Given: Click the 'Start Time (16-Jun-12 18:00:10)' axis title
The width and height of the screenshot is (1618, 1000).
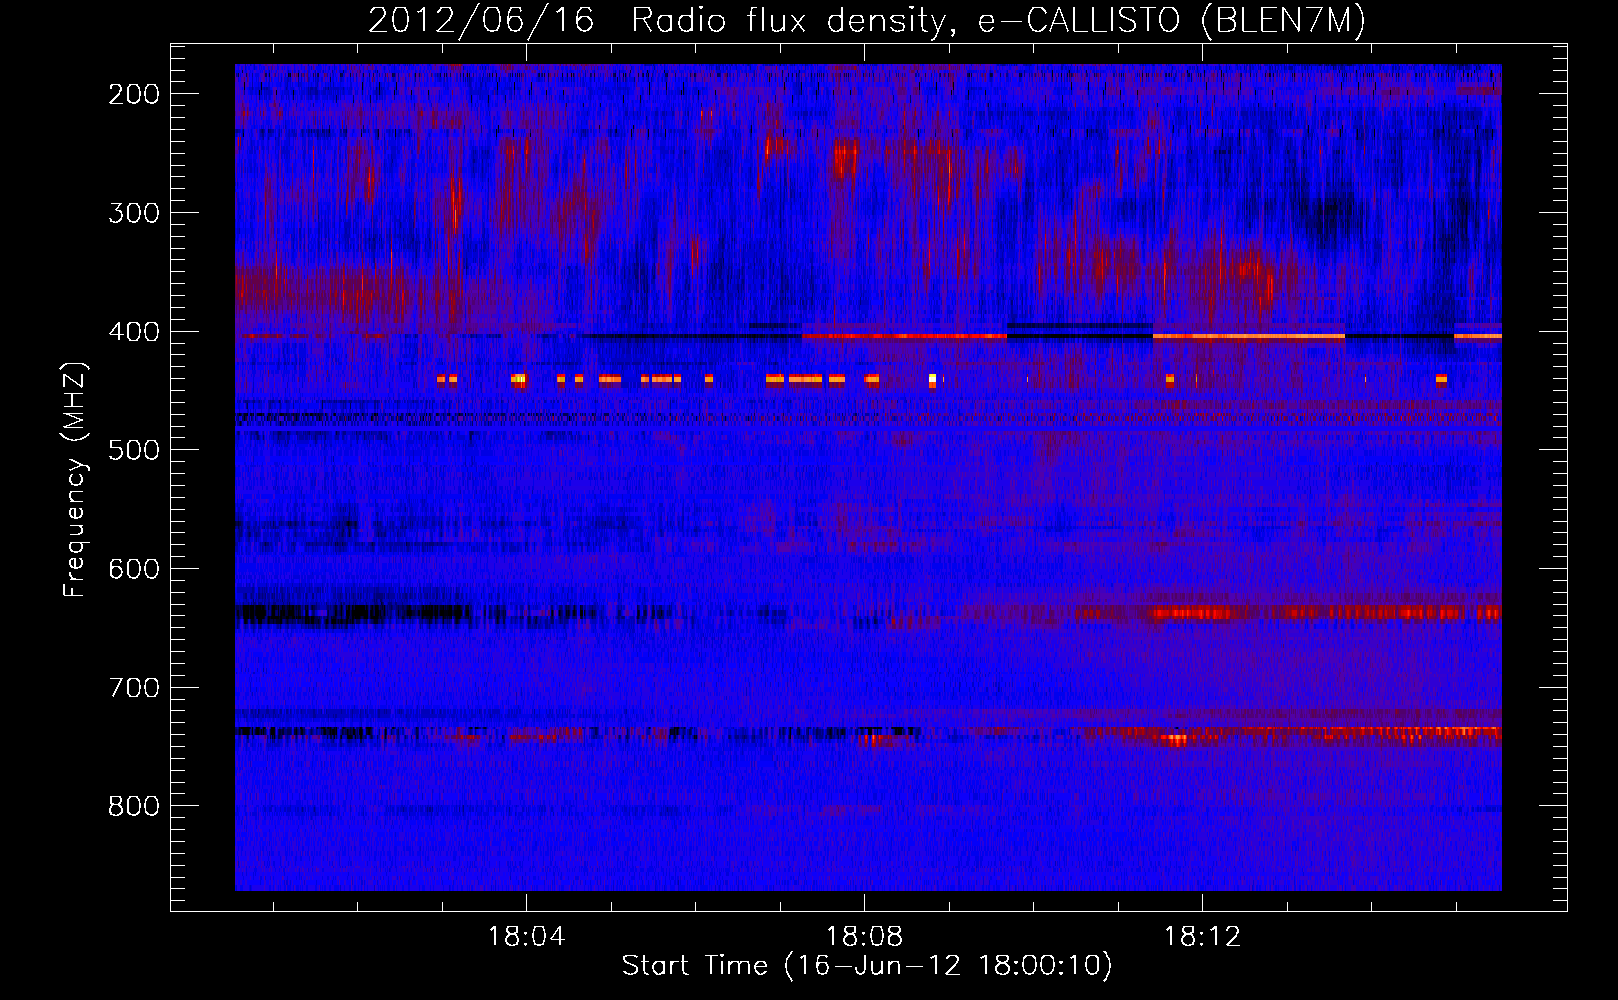Looking at the screenshot, I should pos(867,966).
